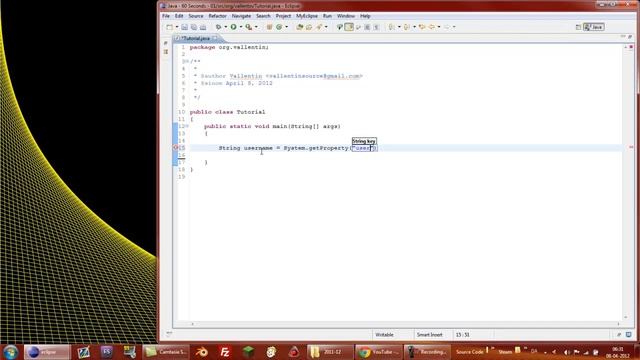This screenshot has height=360, width=640.
Task: Open the File menu
Action: [x=166, y=16]
